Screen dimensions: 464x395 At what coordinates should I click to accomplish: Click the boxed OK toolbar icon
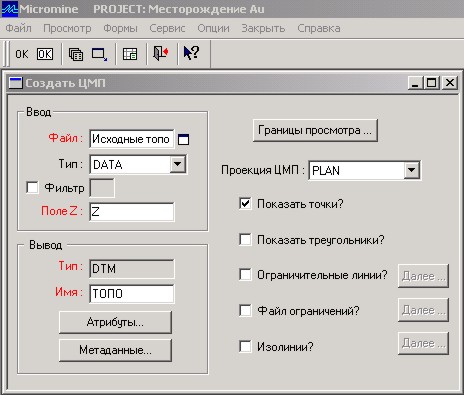tap(45, 54)
